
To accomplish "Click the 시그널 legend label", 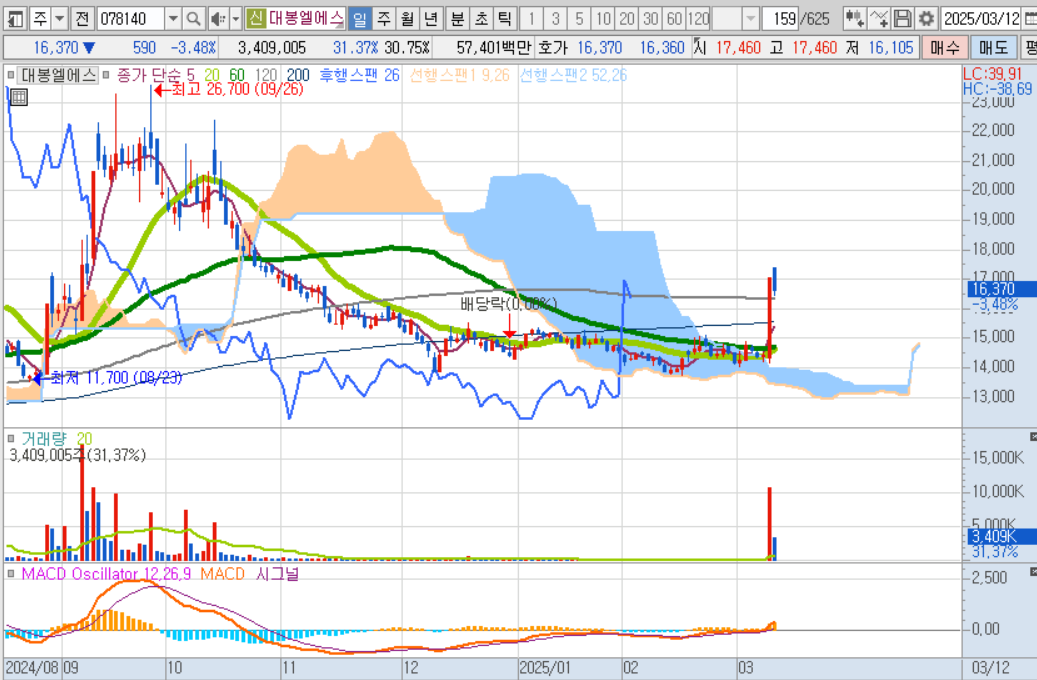I will pos(277,574).
